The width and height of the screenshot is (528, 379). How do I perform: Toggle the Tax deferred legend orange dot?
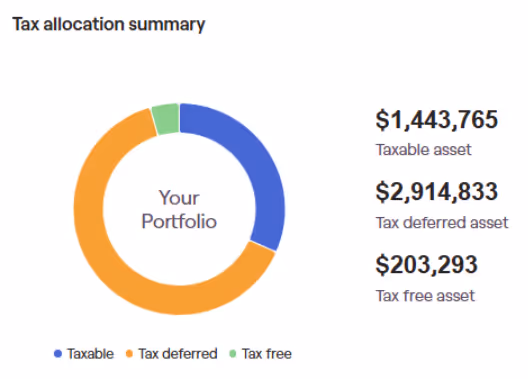[129, 354]
